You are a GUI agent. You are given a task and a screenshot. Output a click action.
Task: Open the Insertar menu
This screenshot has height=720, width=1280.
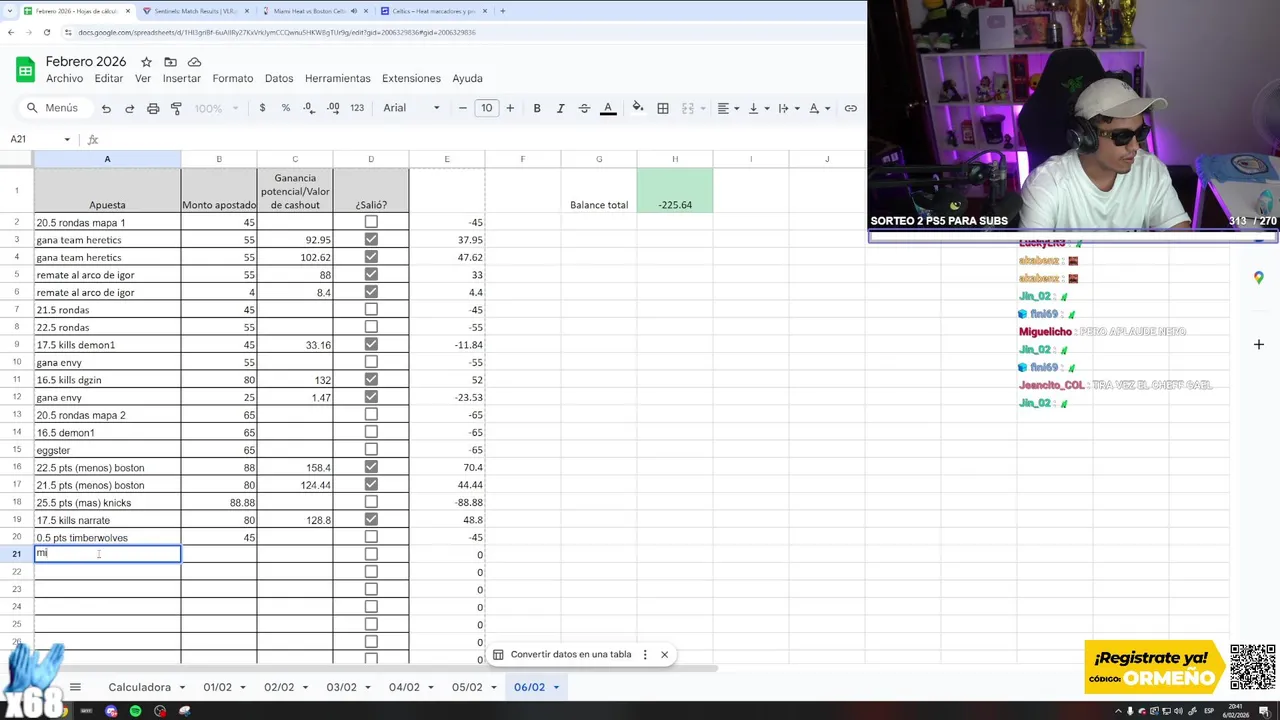(x=182, y=78)
